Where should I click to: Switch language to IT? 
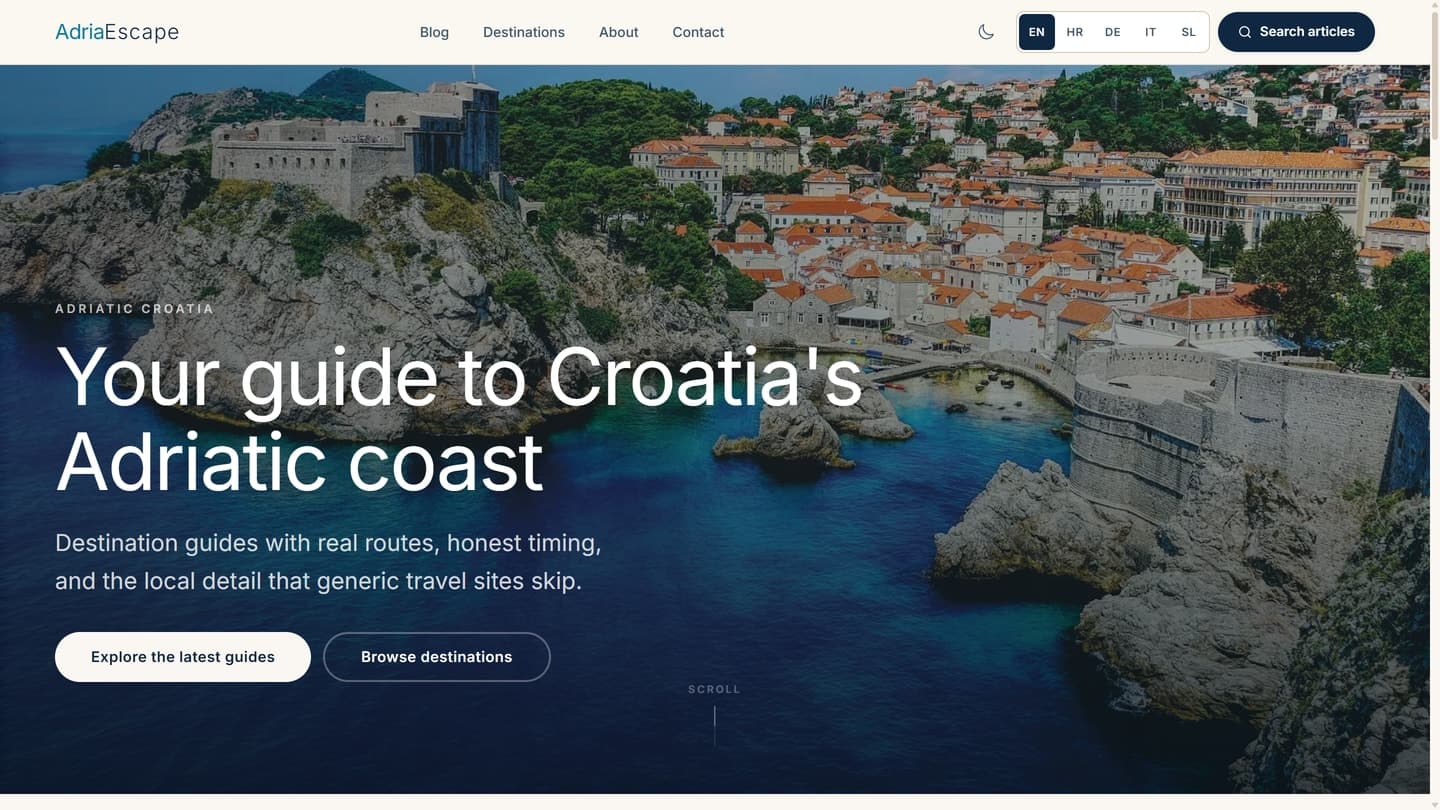tap(1151, 32)
